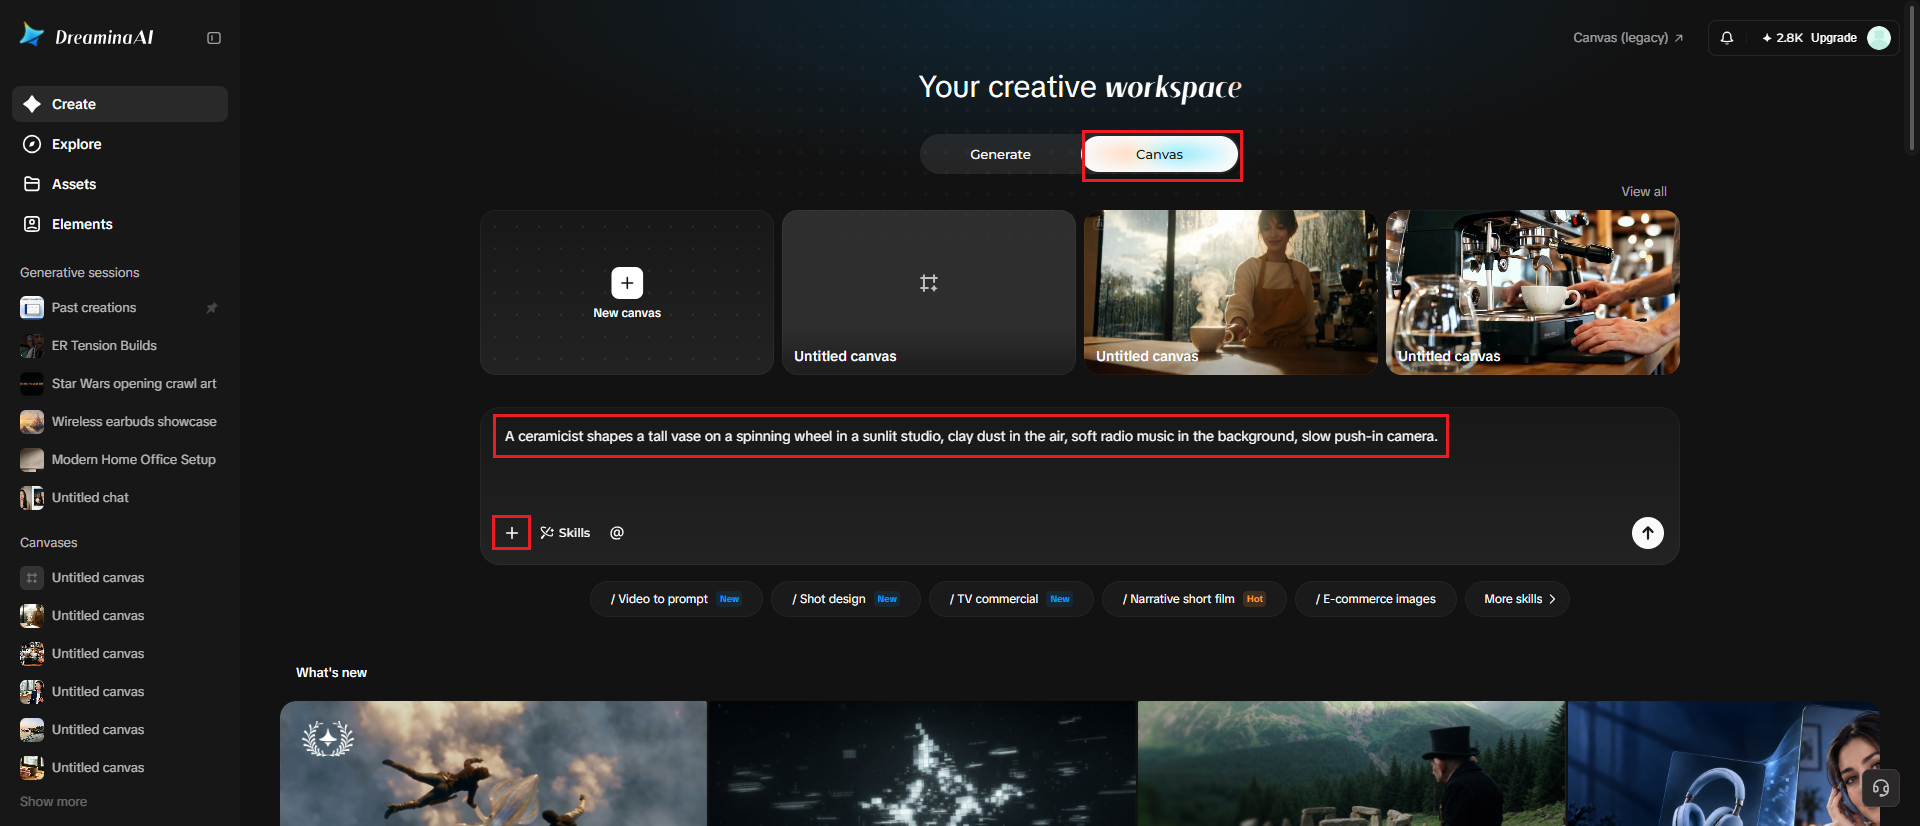Image resolution: width=1920 pixels, height=826 pixels.
Task: Unpin the Past creations session
Action: 212,308
